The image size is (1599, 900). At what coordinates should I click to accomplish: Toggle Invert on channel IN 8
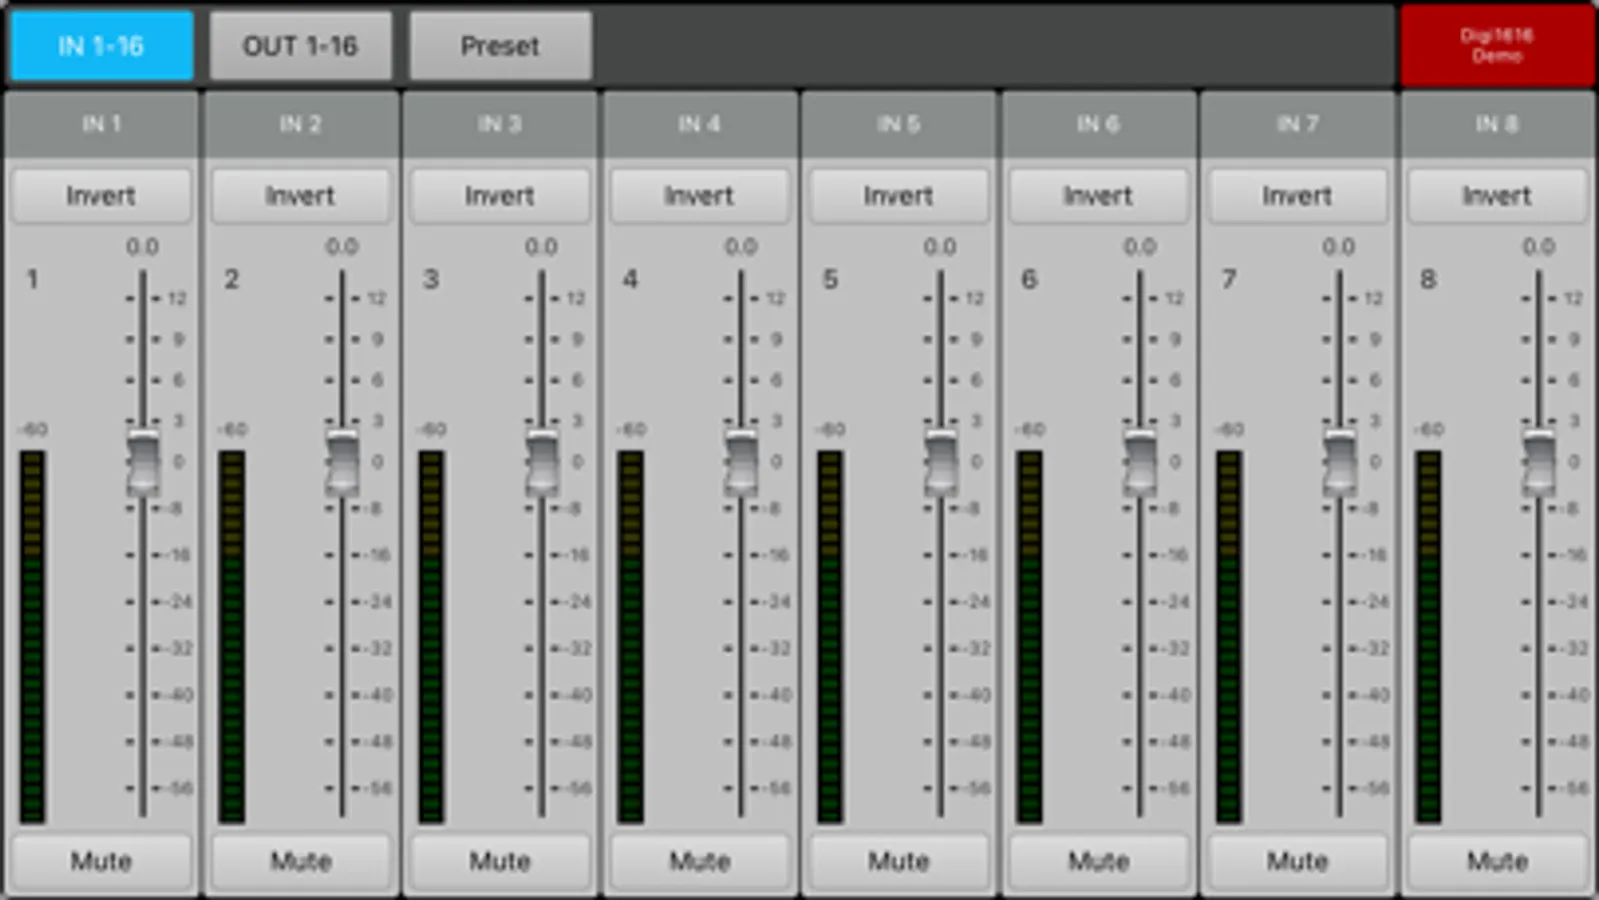click(1497, 196)
